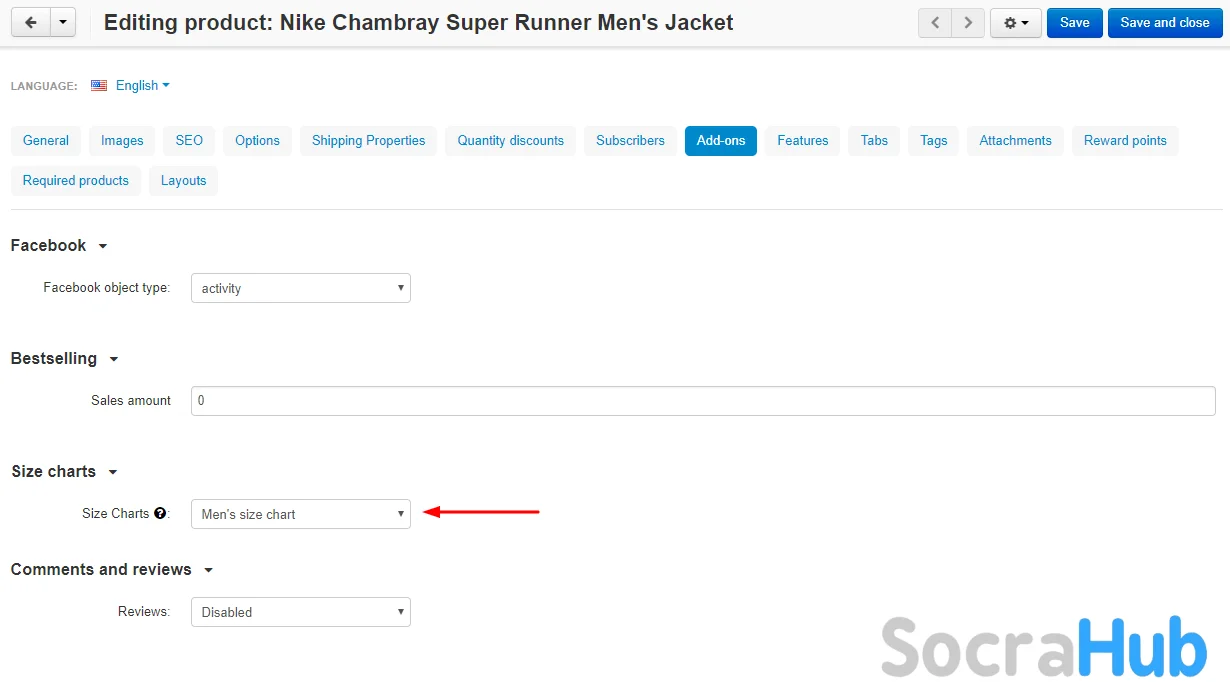Open the Men's size chart dropdown
This screenshot has height=682, width=1230.
[x=300, y=514]
